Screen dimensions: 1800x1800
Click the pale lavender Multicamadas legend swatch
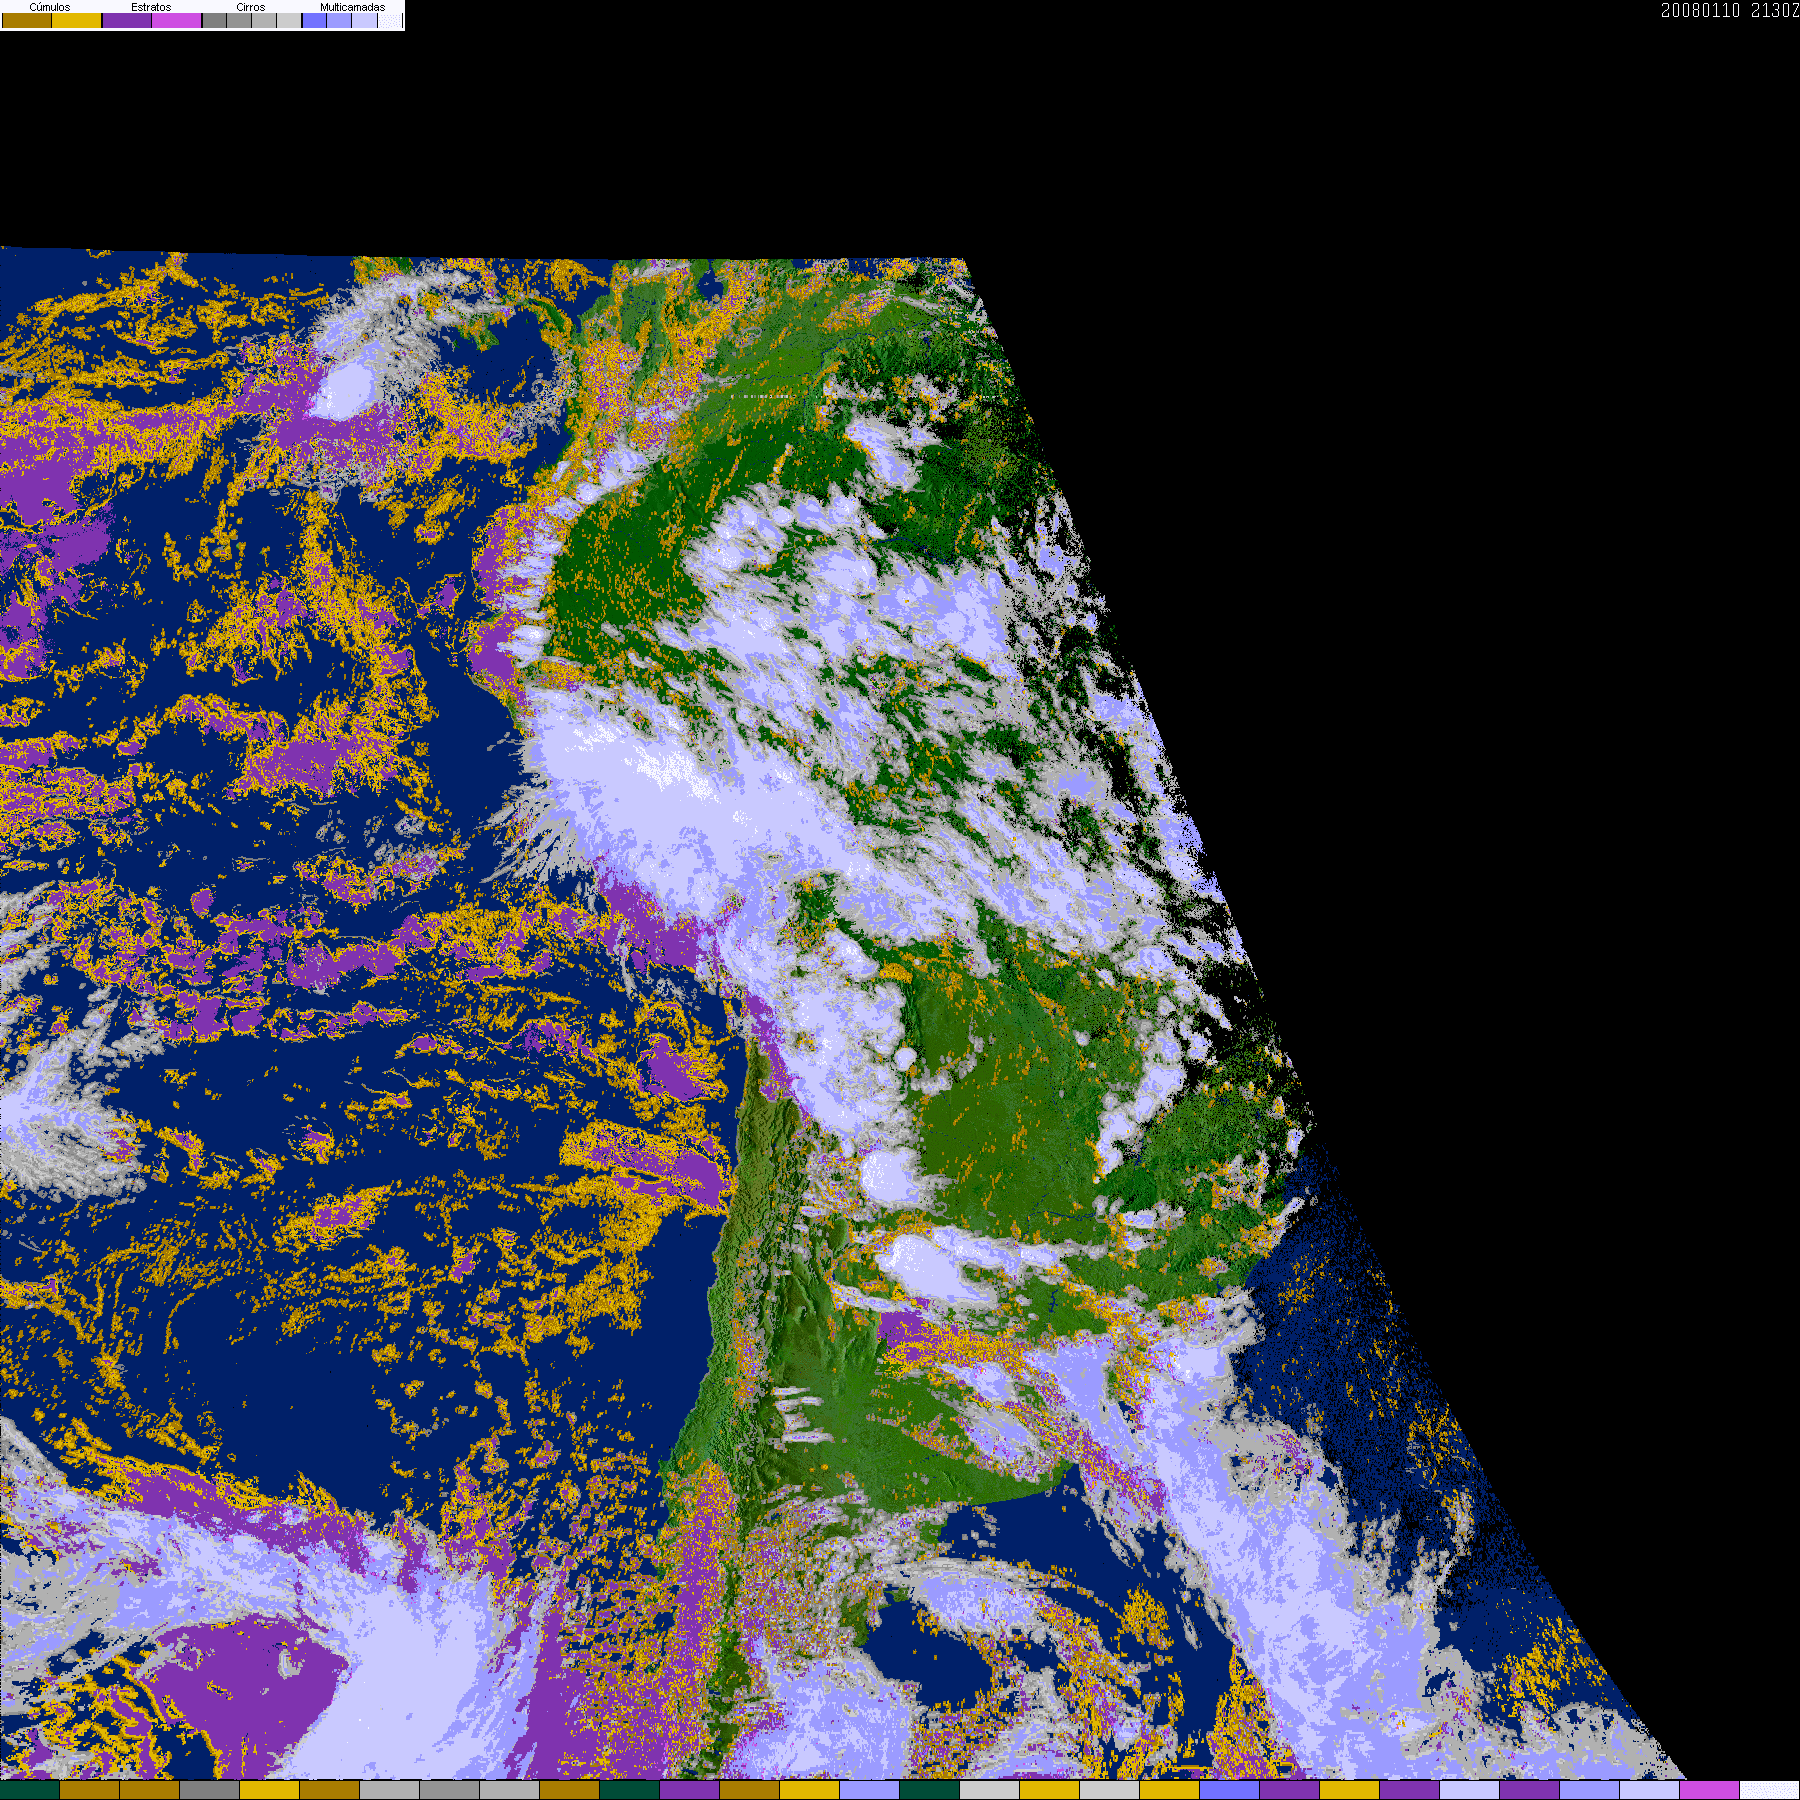tap(364, 20)
